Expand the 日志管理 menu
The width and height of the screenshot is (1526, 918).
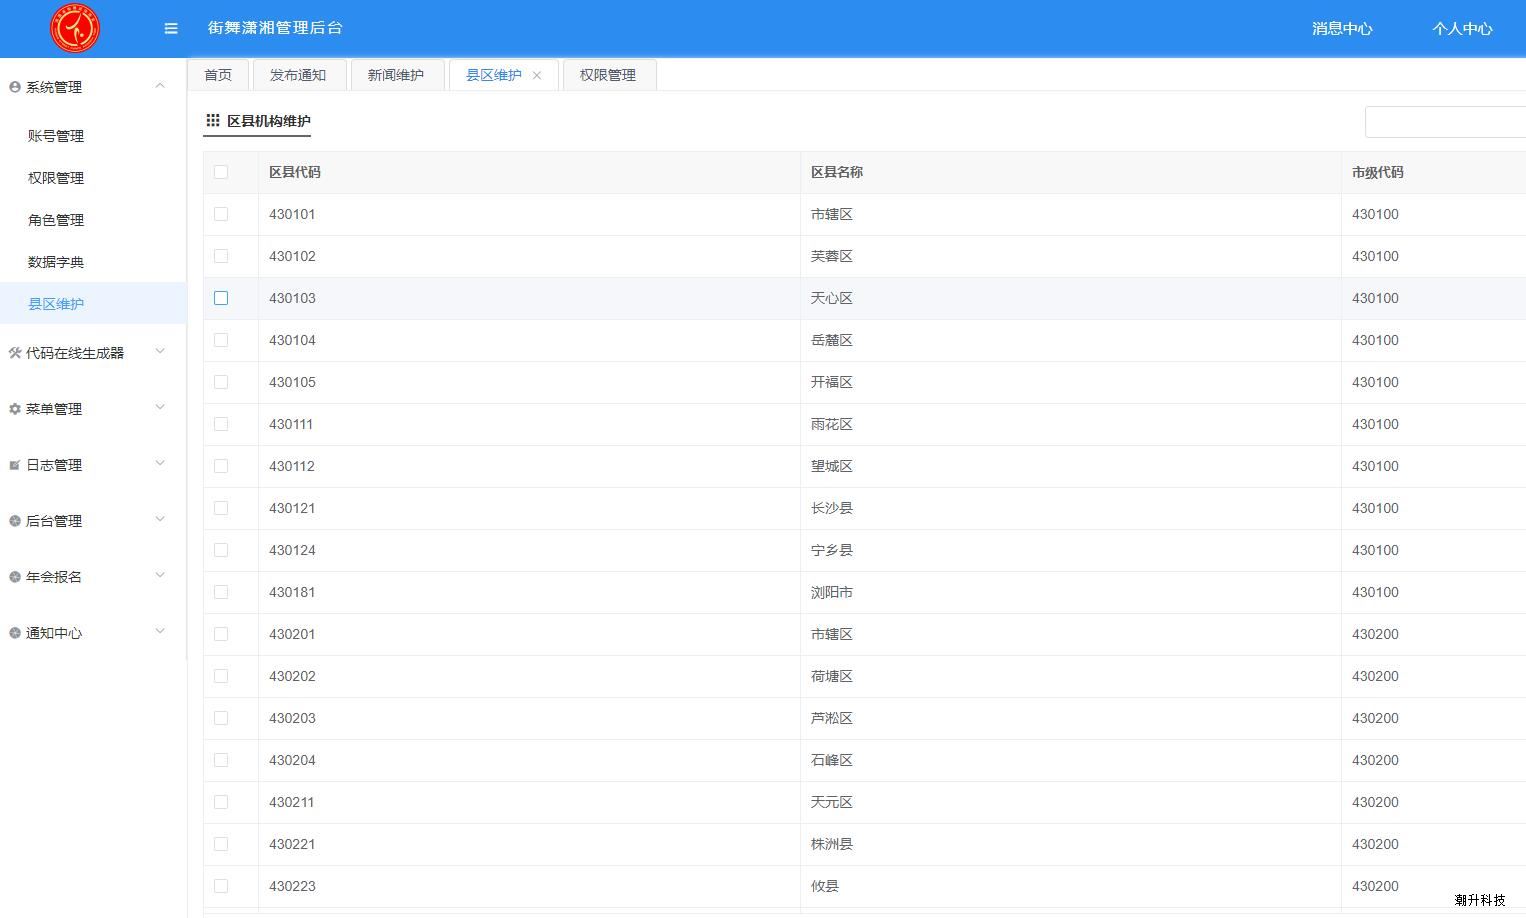tap(160, 464)
